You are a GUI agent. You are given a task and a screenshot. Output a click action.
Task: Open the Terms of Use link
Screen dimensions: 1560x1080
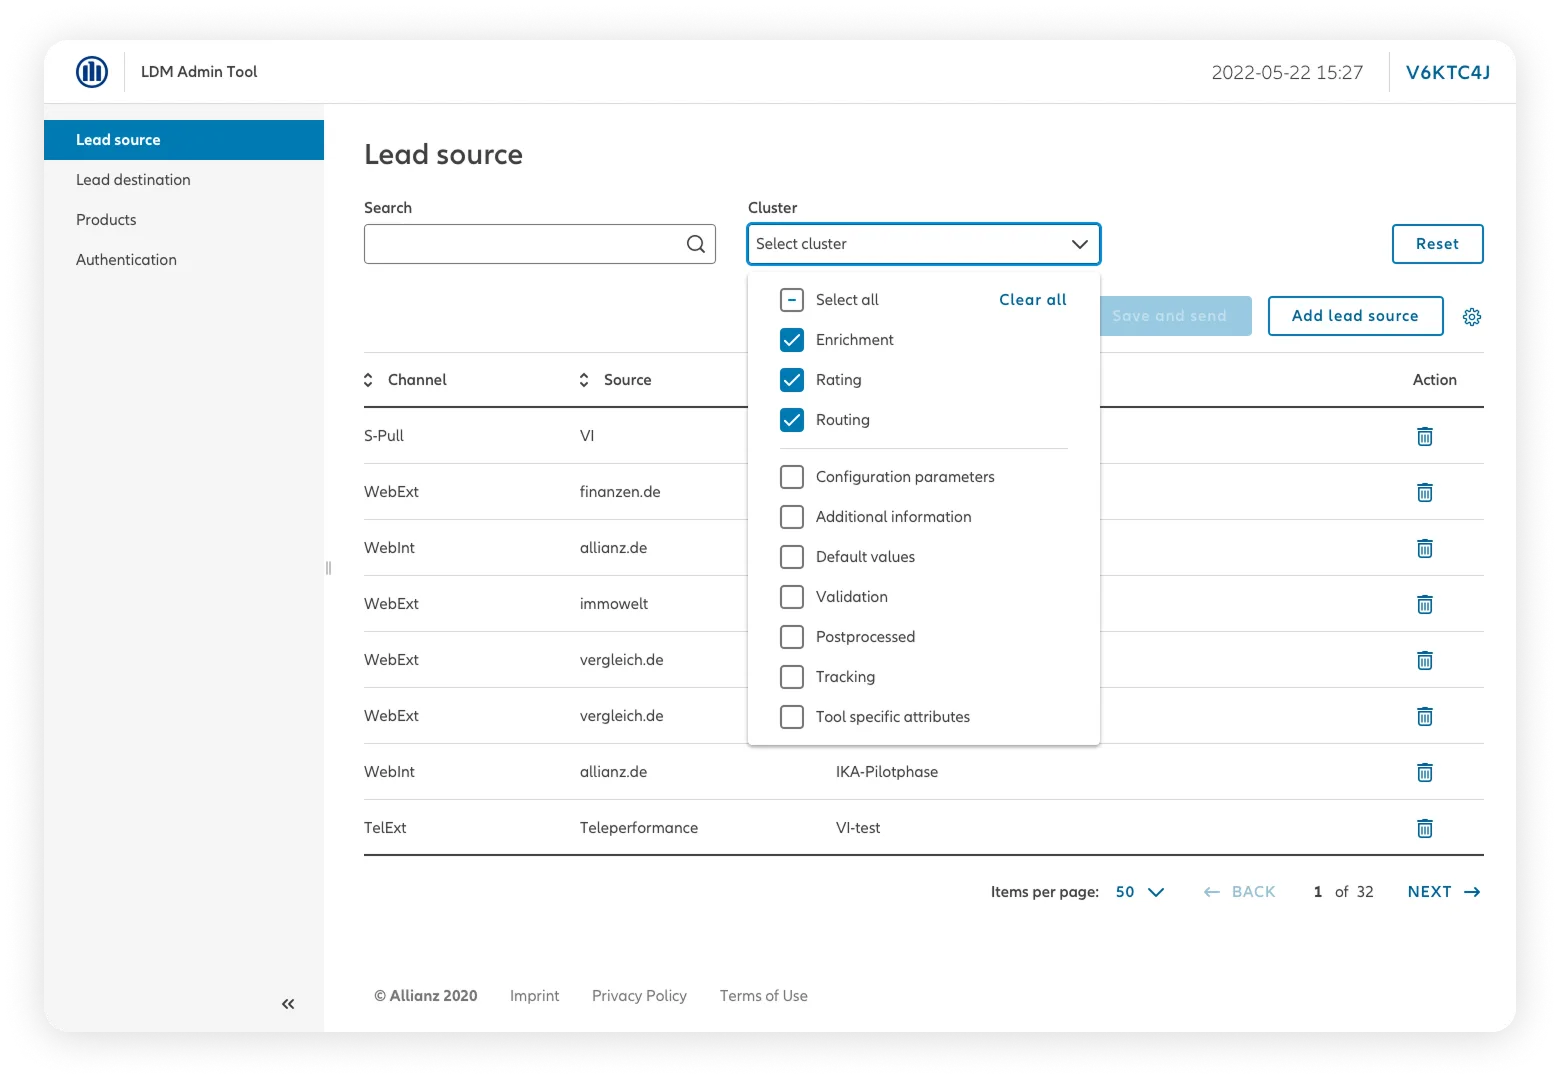tap(764, 996)
